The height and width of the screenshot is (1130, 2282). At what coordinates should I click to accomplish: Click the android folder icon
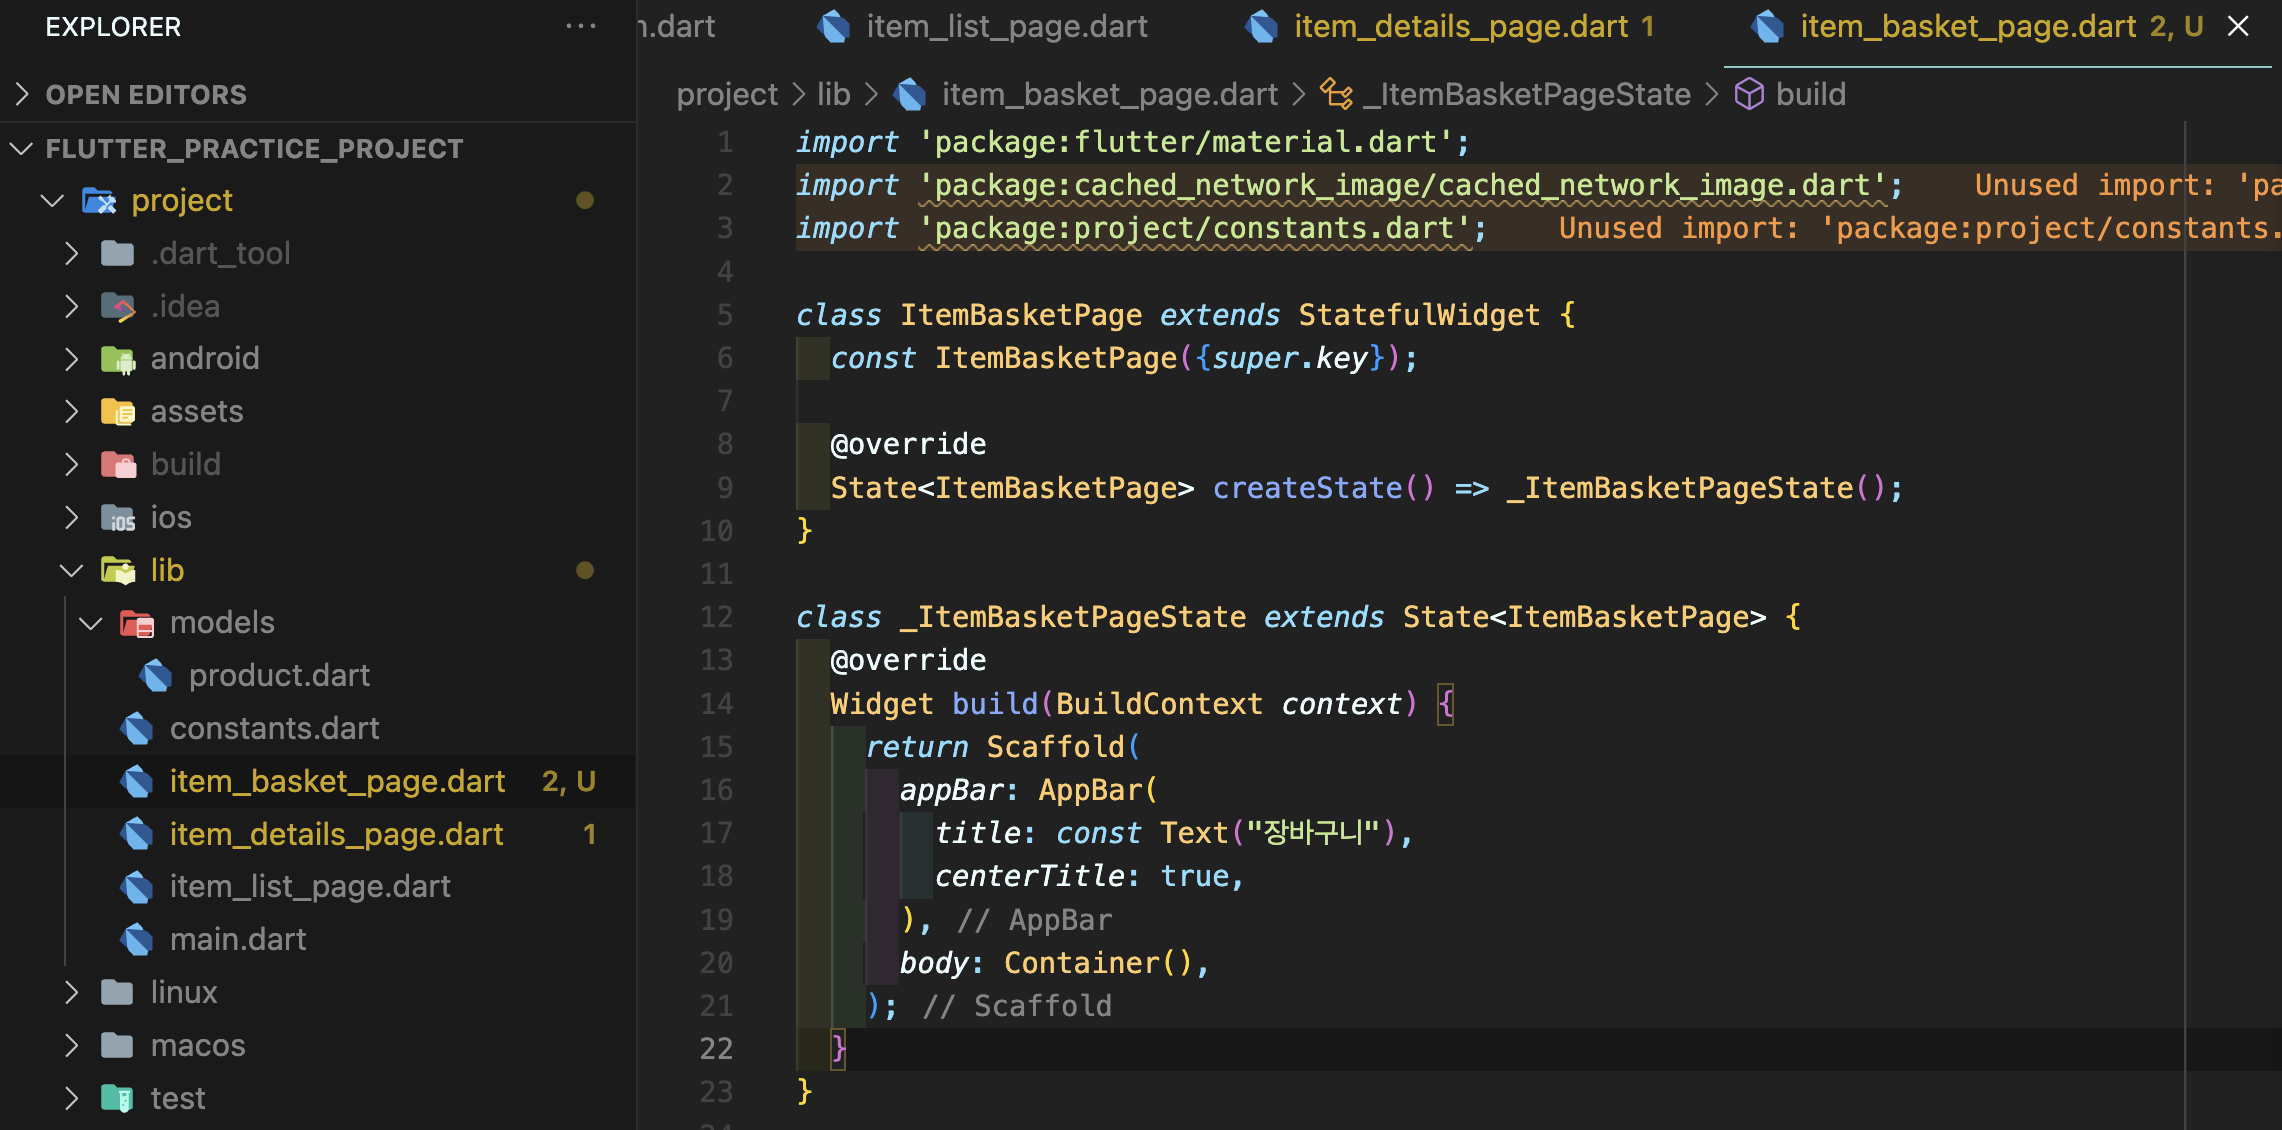tap(118, 359)
